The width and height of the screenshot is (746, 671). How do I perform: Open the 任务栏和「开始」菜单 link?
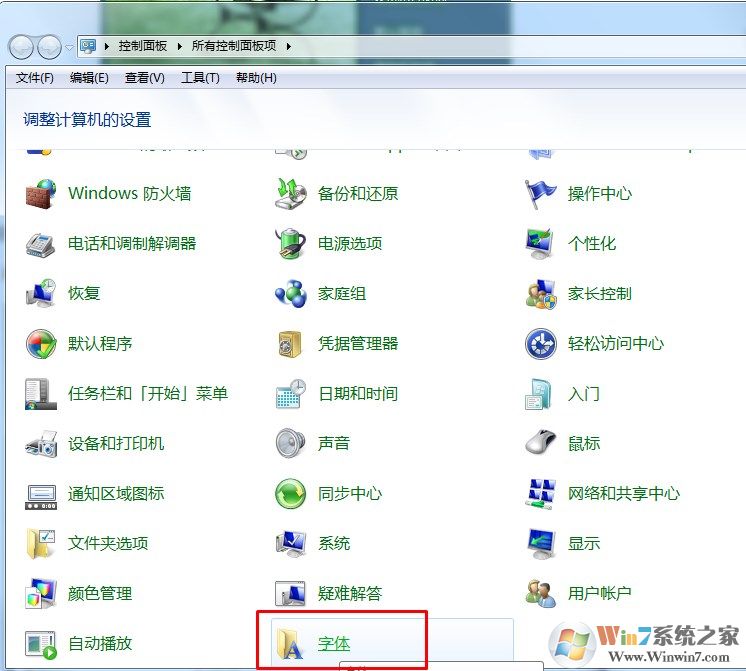pyautogui.click(x=148, y=394)
